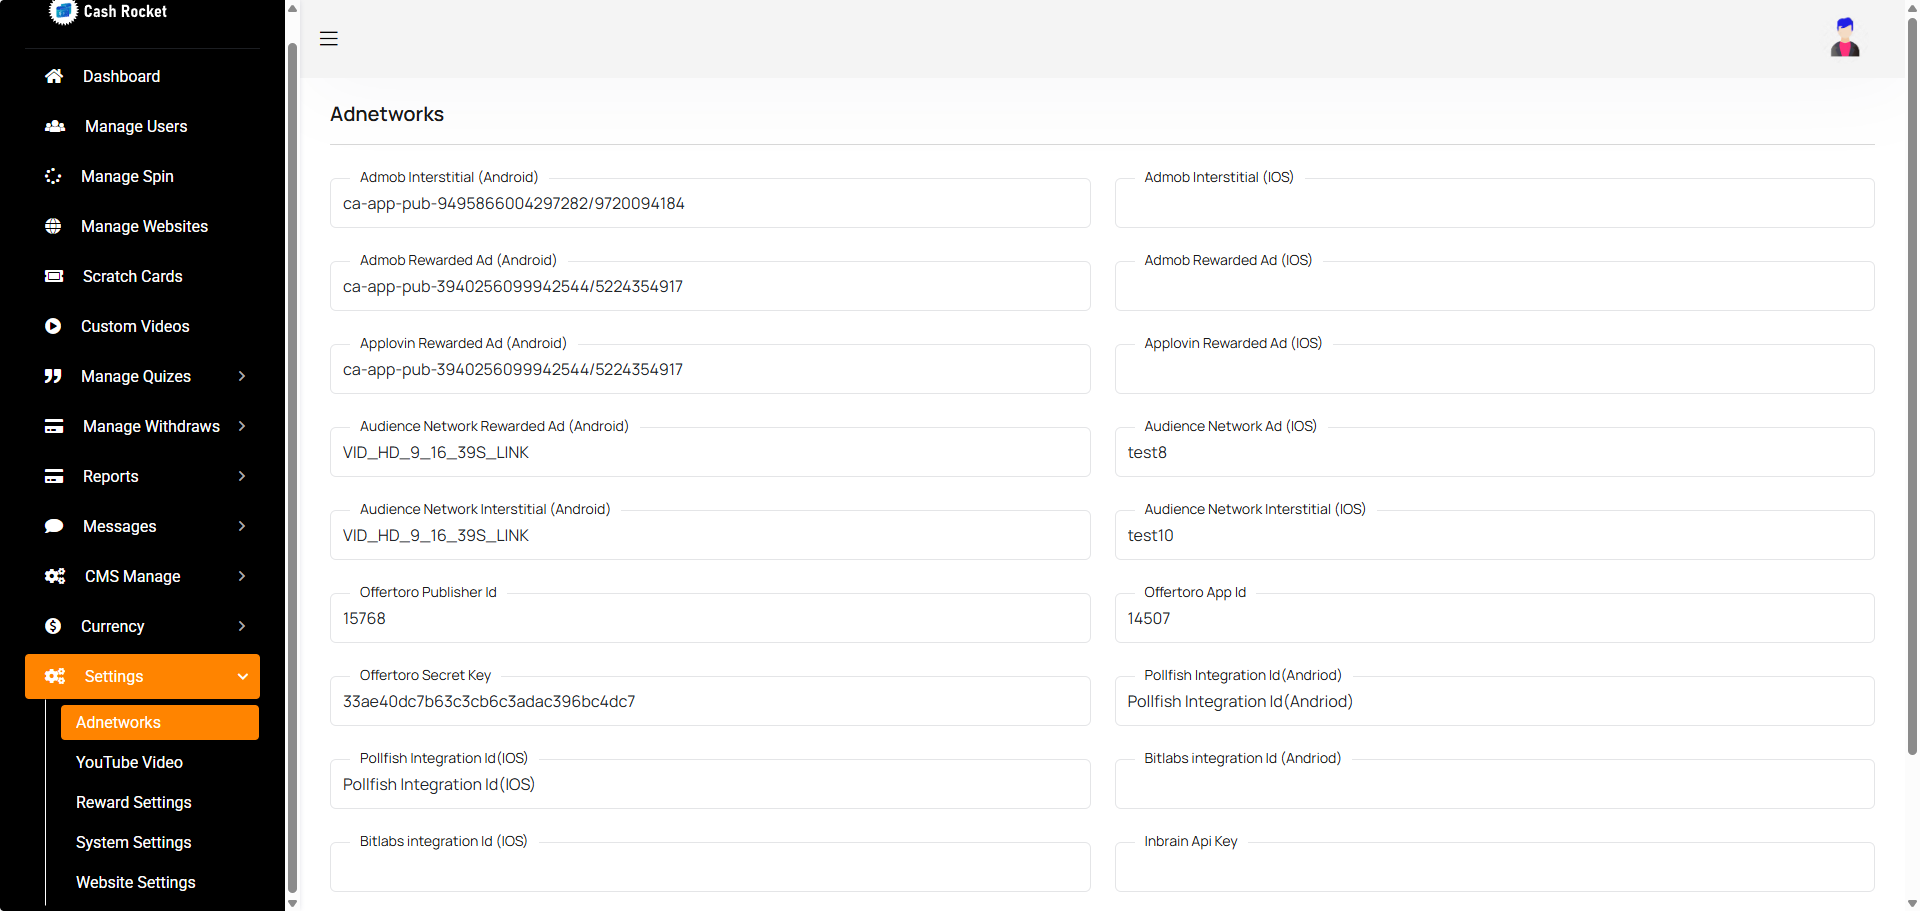Click the Manage Users people icon

(55, 126)
